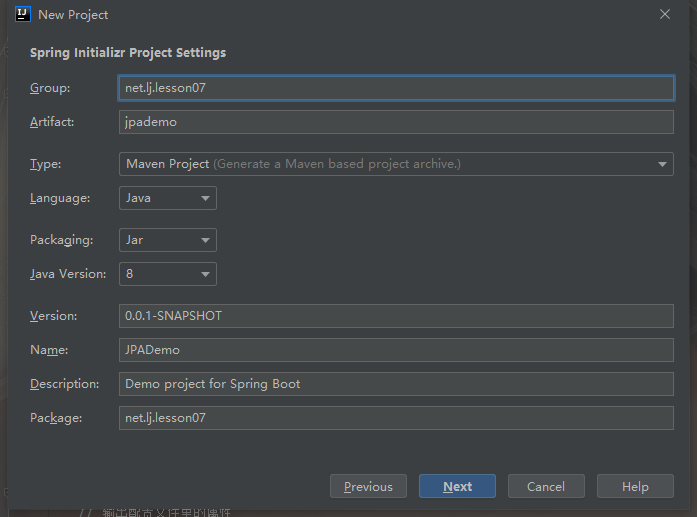Open the Java Version dropdown set to 8
The width and height of the screenshot is (697, 517).
[x=168, y=274]
